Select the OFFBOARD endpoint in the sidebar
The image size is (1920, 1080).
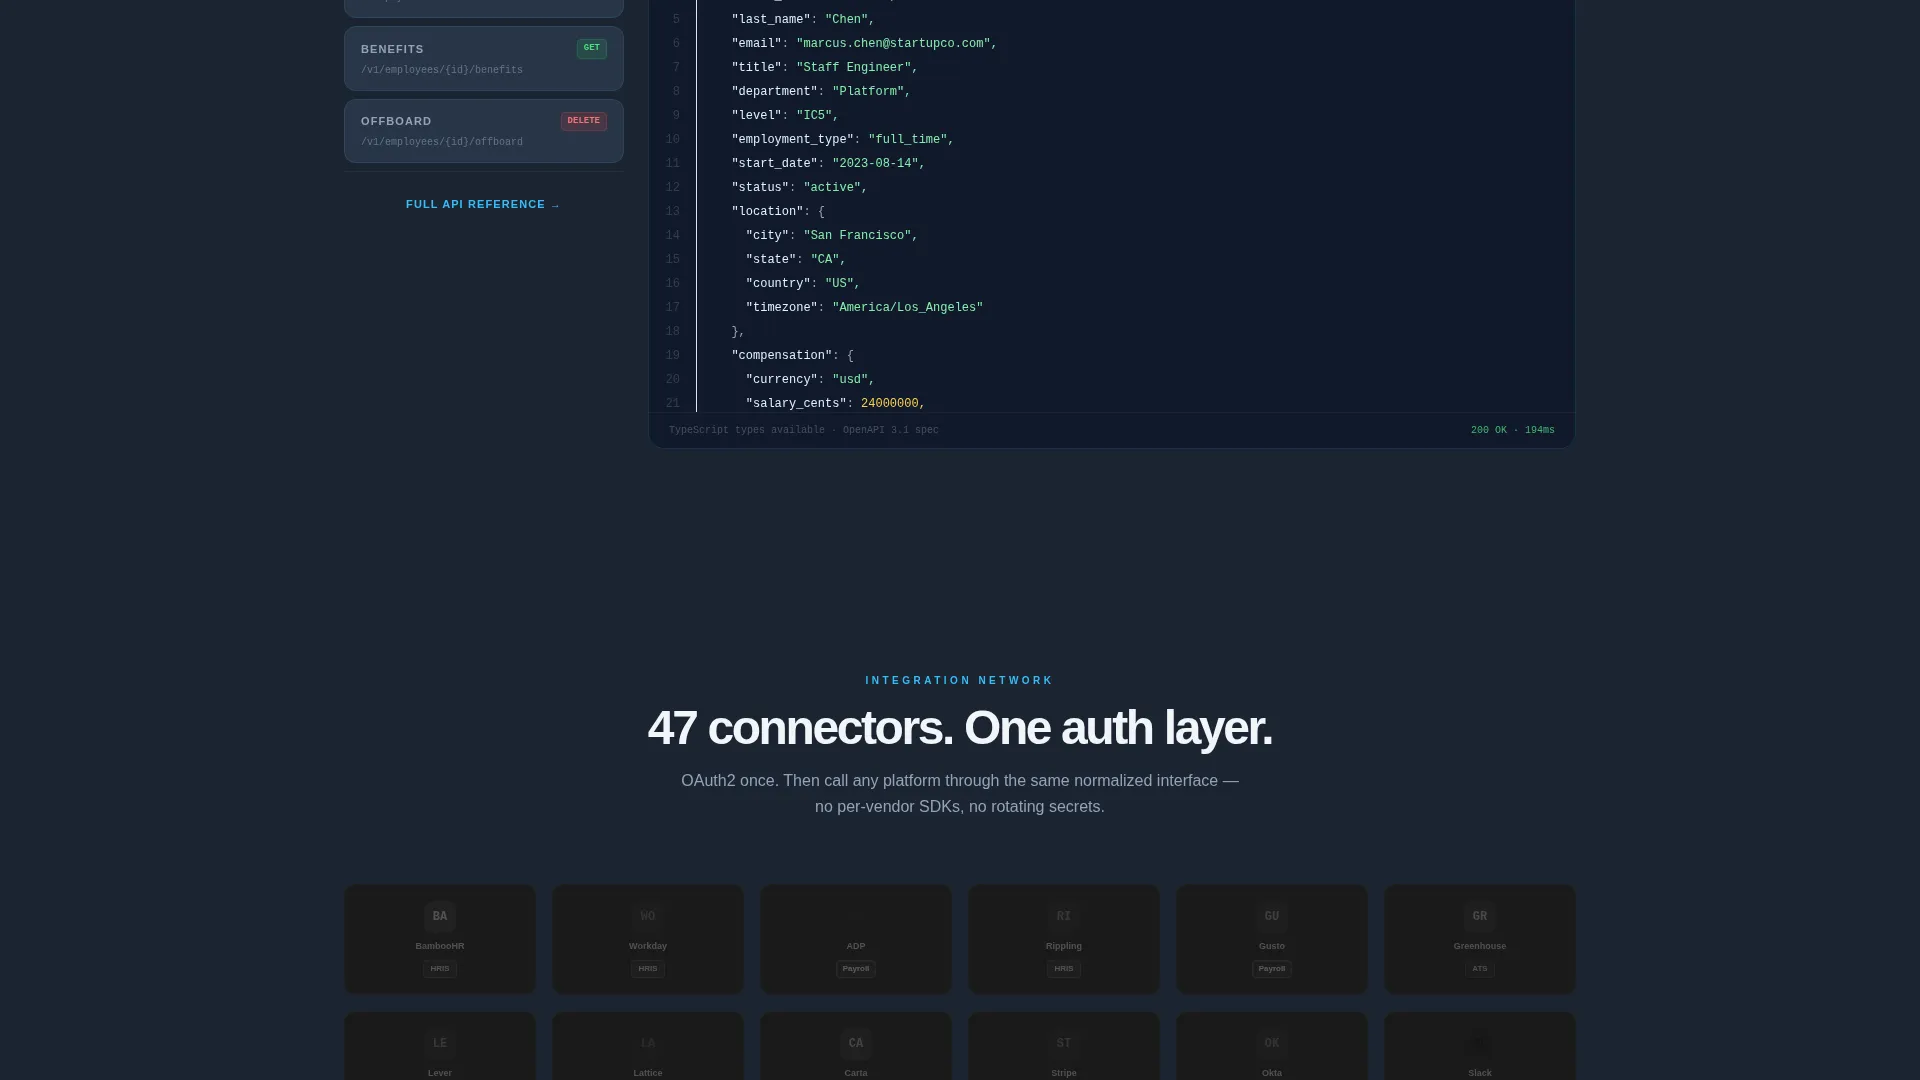click(x=484, y=131)
